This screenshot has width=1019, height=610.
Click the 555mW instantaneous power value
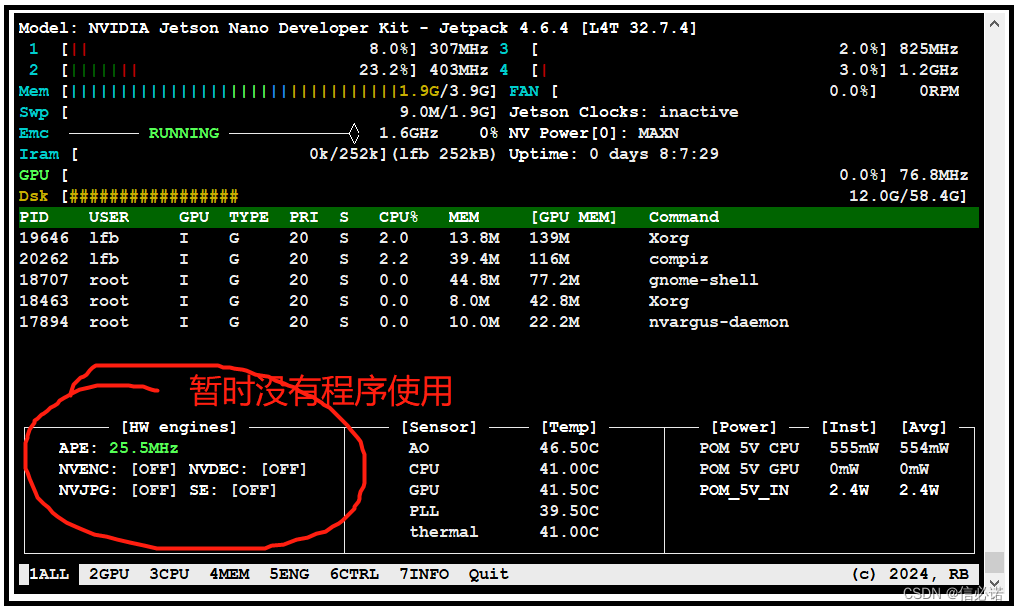[x=854, y=448]
